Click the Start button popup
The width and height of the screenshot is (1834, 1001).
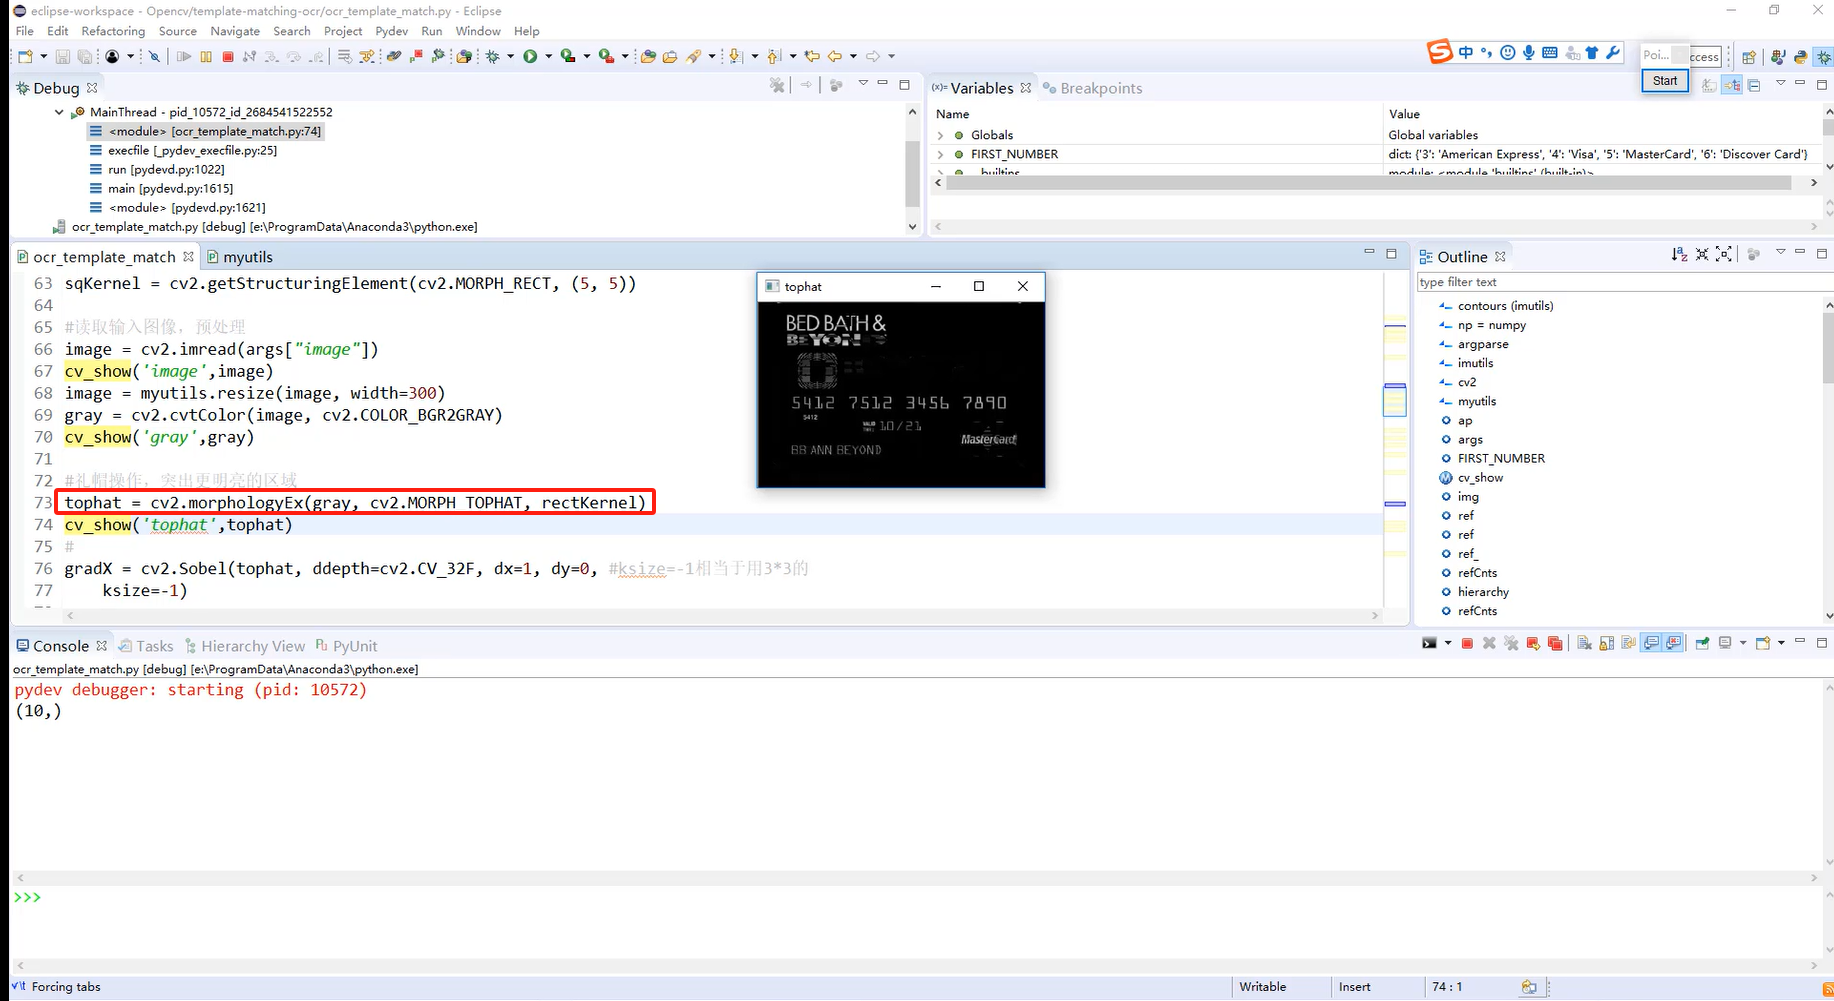pos(1665,81)
